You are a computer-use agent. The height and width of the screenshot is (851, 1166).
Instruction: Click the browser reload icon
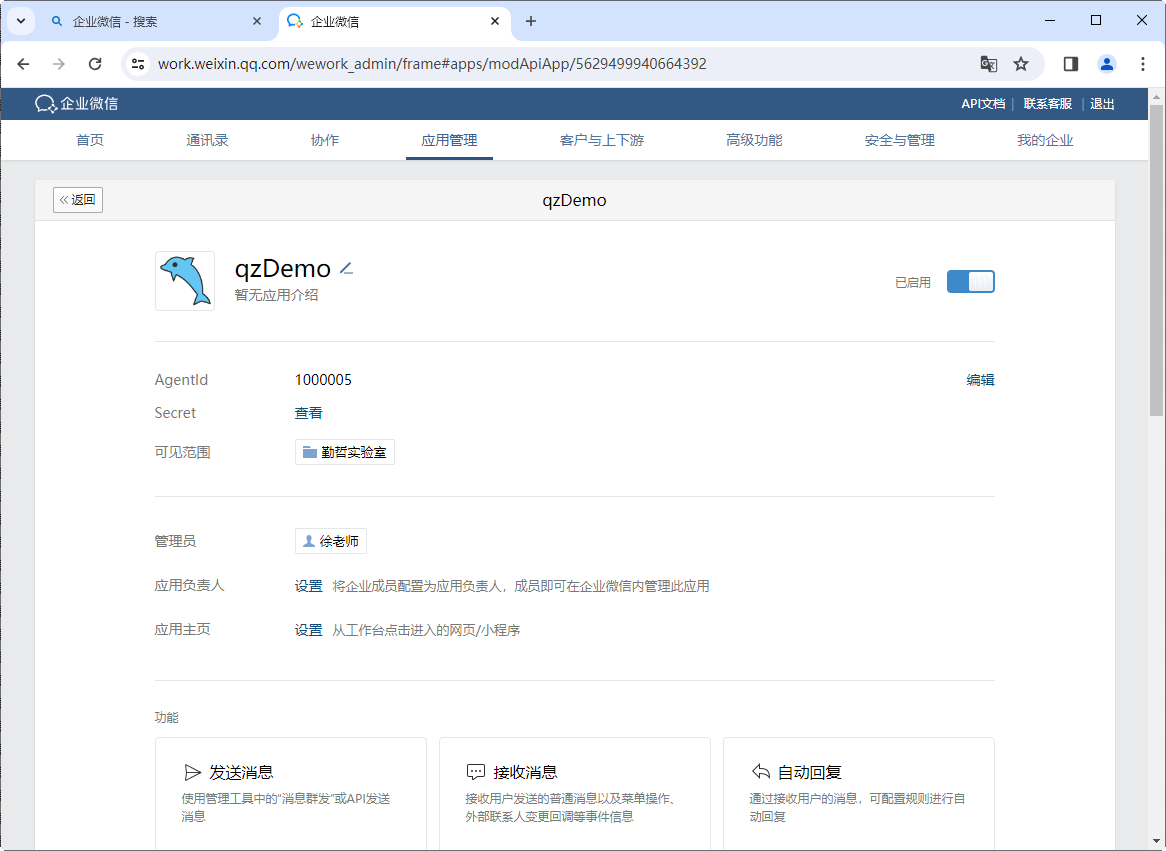(95, 64)
